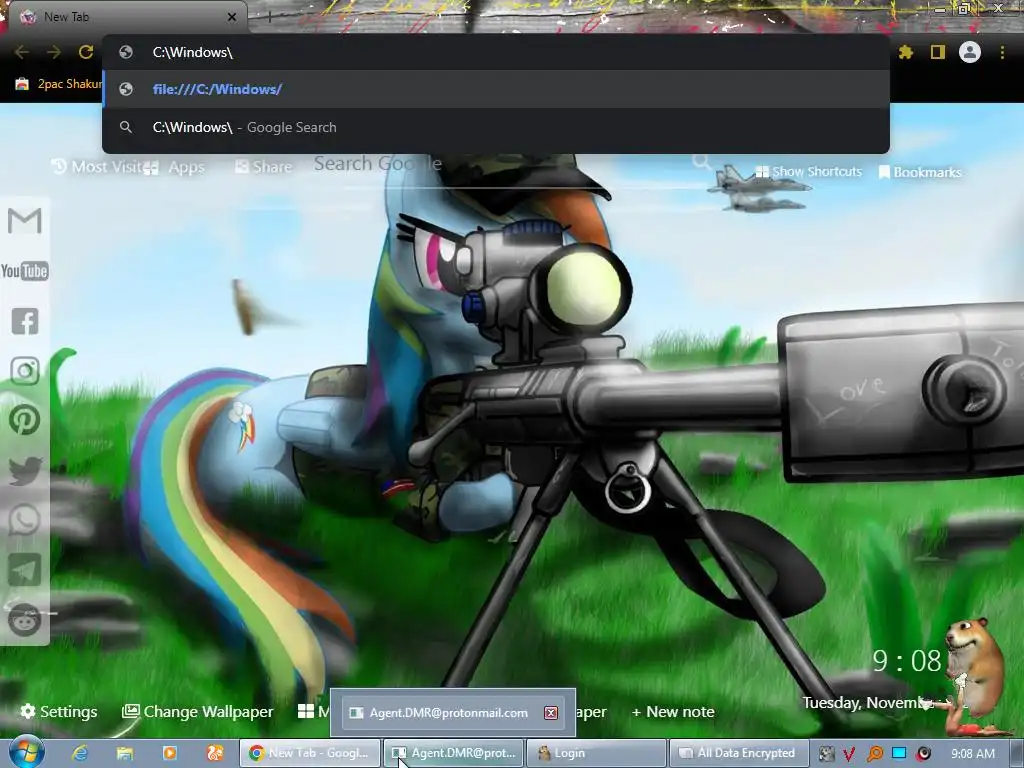Open the Pinterest sidebar shortcut

pyautogui.click(x=25, y=421)
